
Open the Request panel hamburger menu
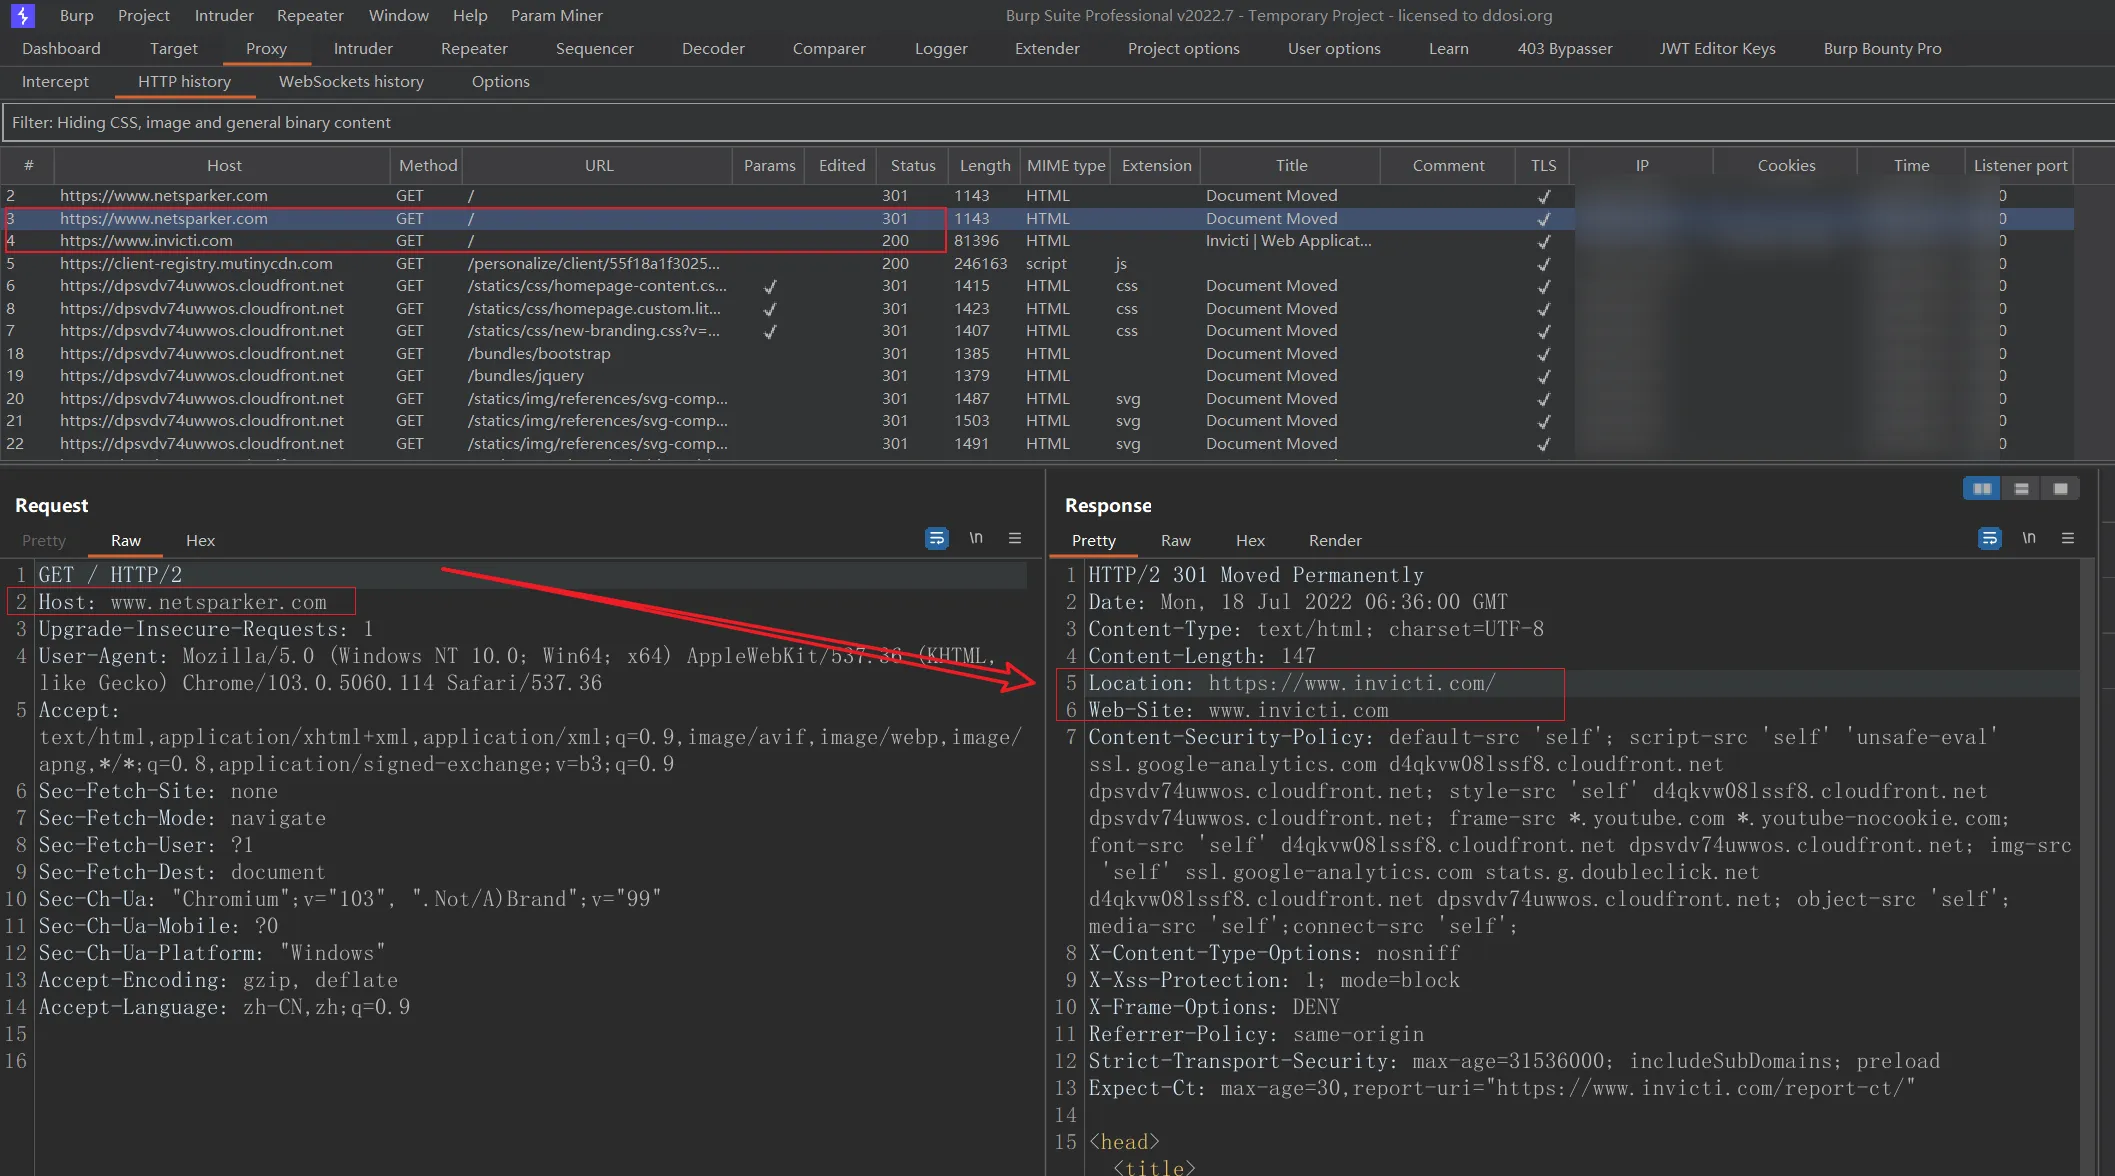pyautogui.click(x=1015, y=538)
